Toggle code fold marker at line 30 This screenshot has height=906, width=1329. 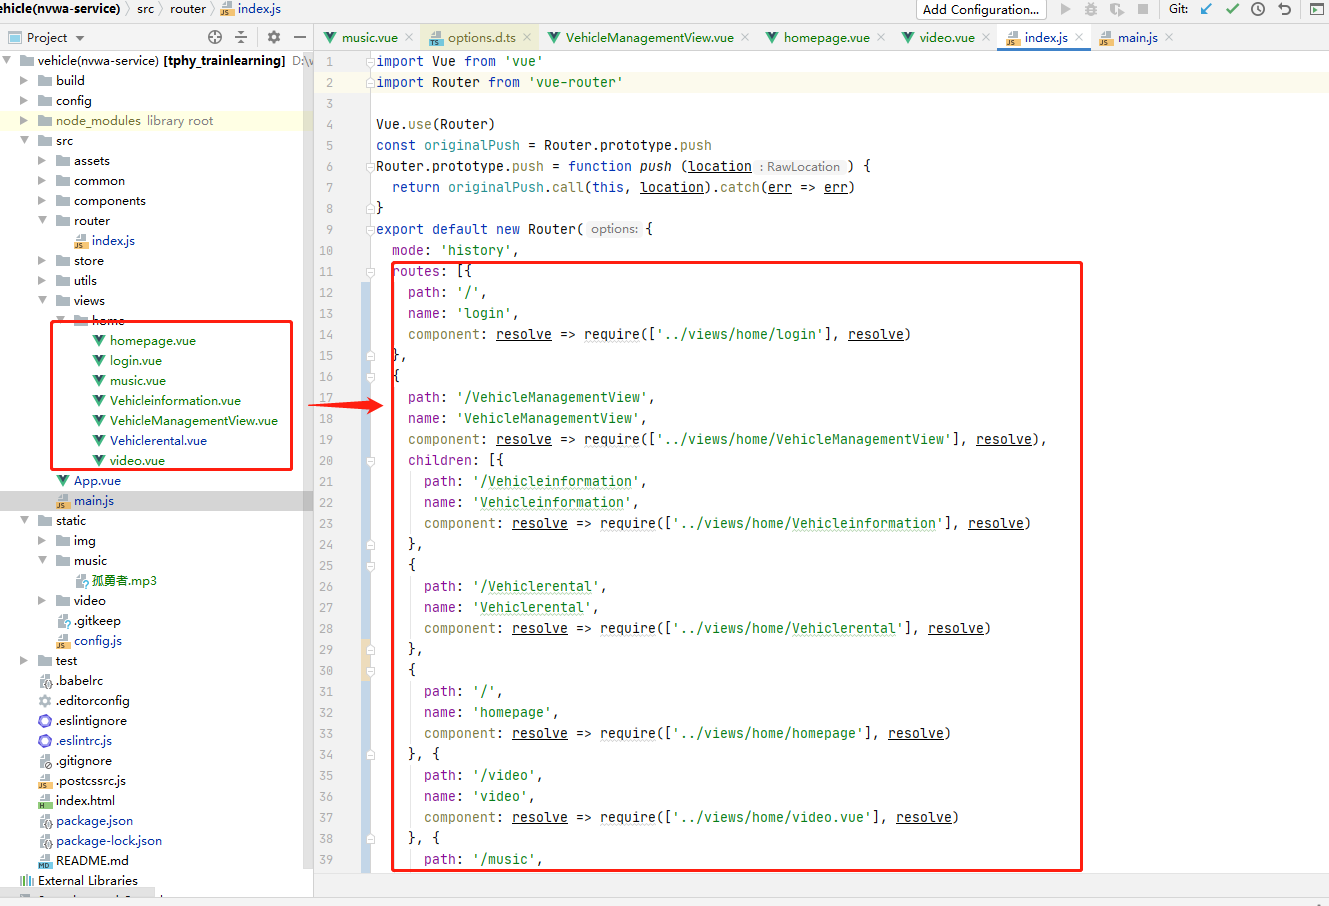370,671
